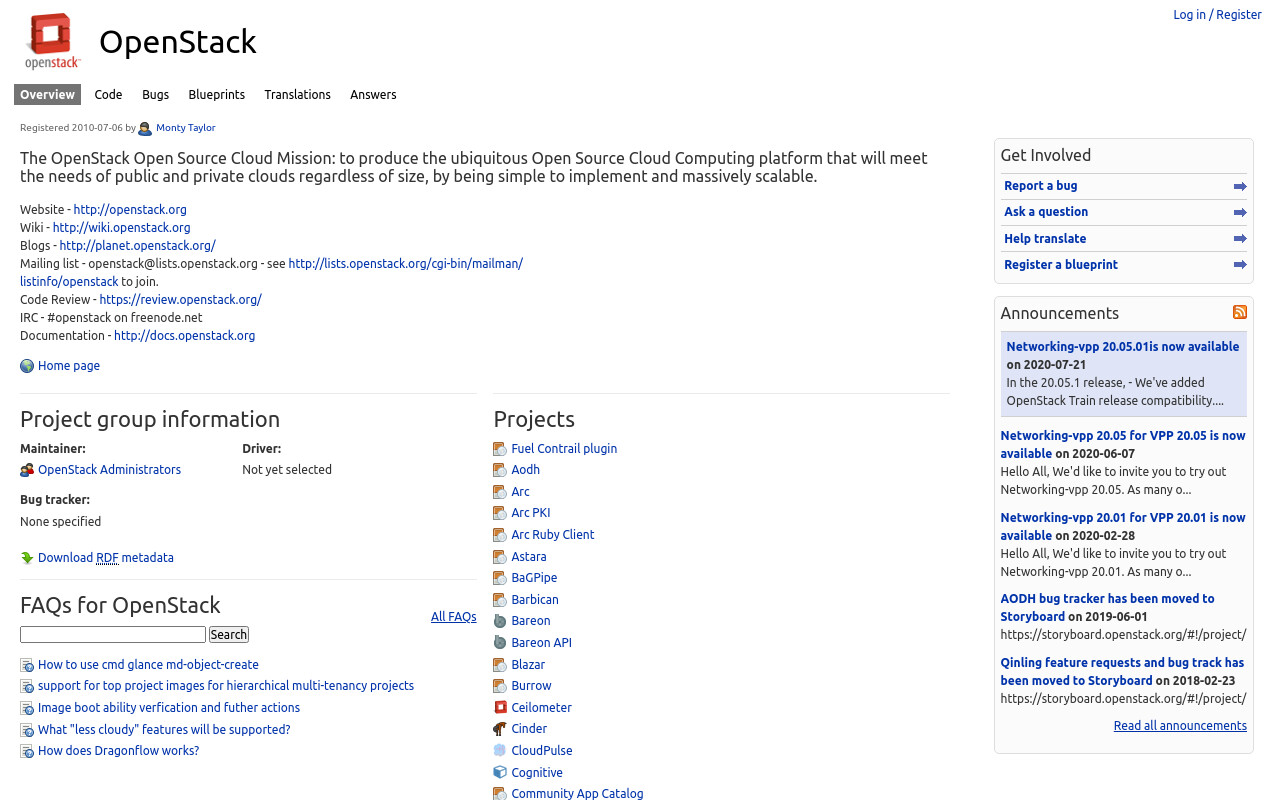Click the OpenStack Administrators team icon
Viewport: 1280px width, 800px height.
[x=27, y=470]
